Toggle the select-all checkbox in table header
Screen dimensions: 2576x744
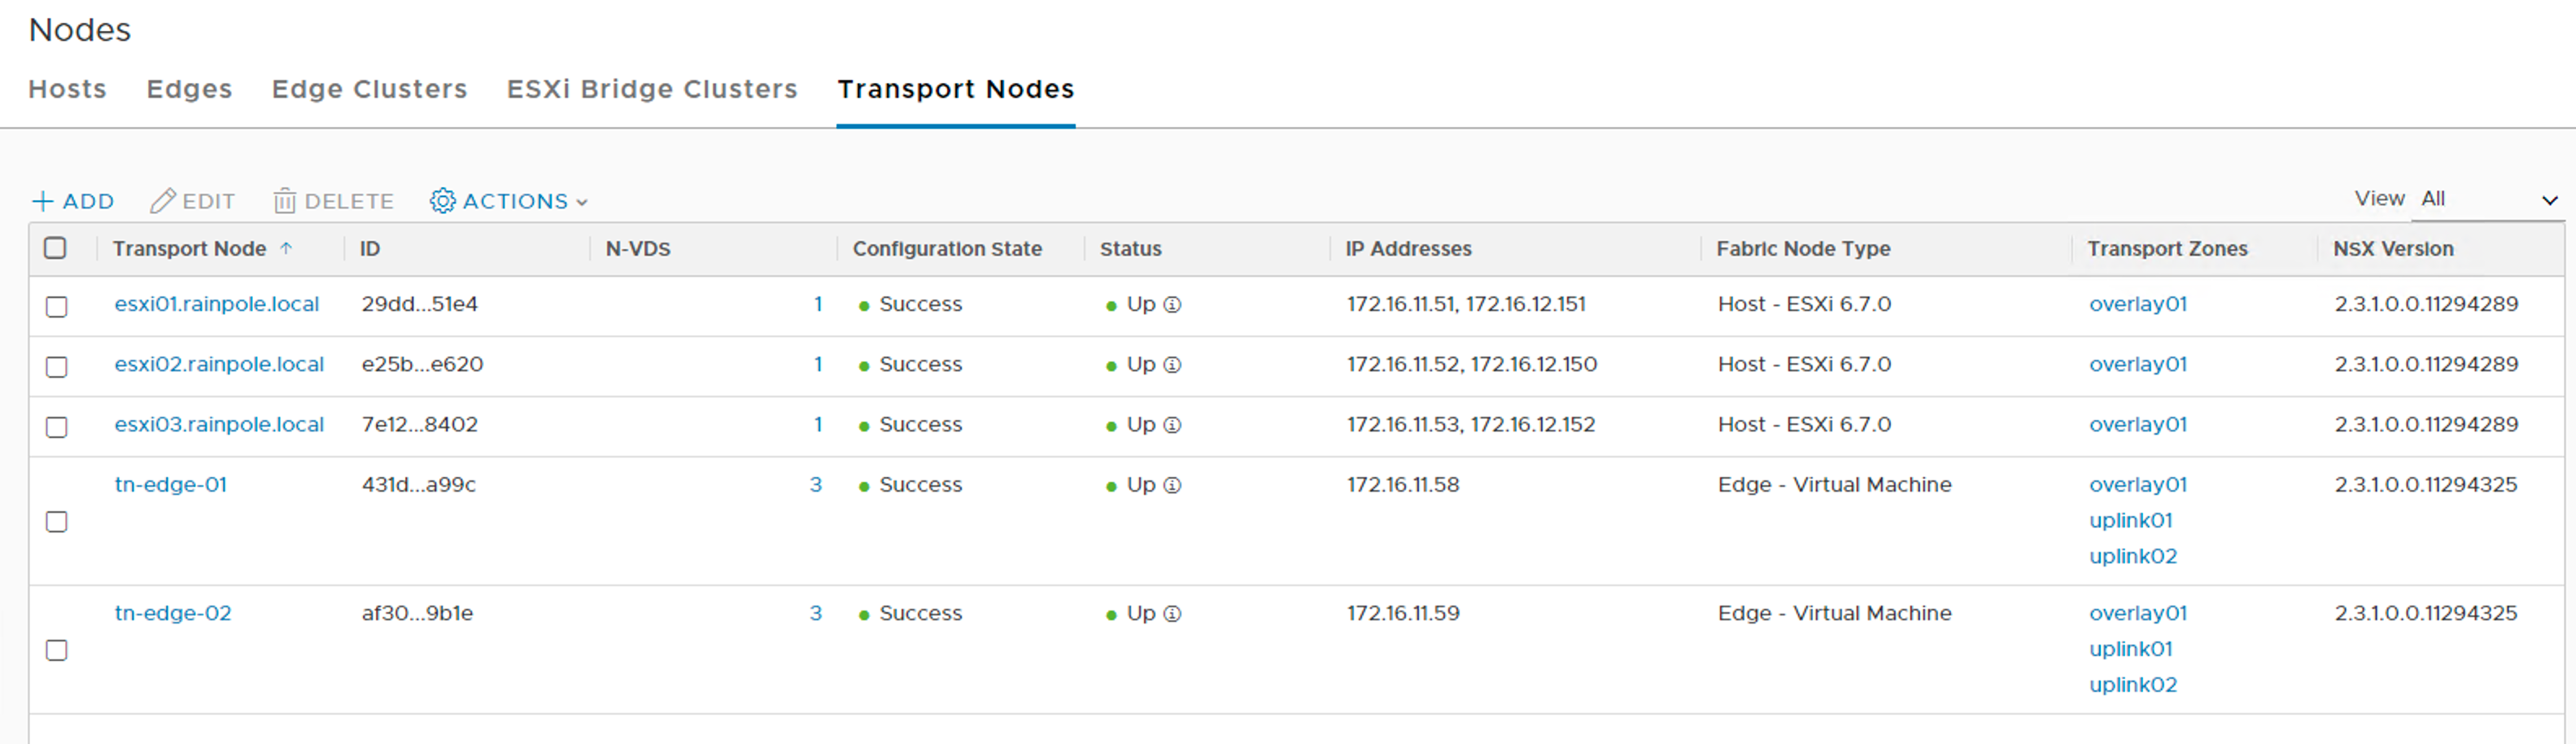[56, 248]
